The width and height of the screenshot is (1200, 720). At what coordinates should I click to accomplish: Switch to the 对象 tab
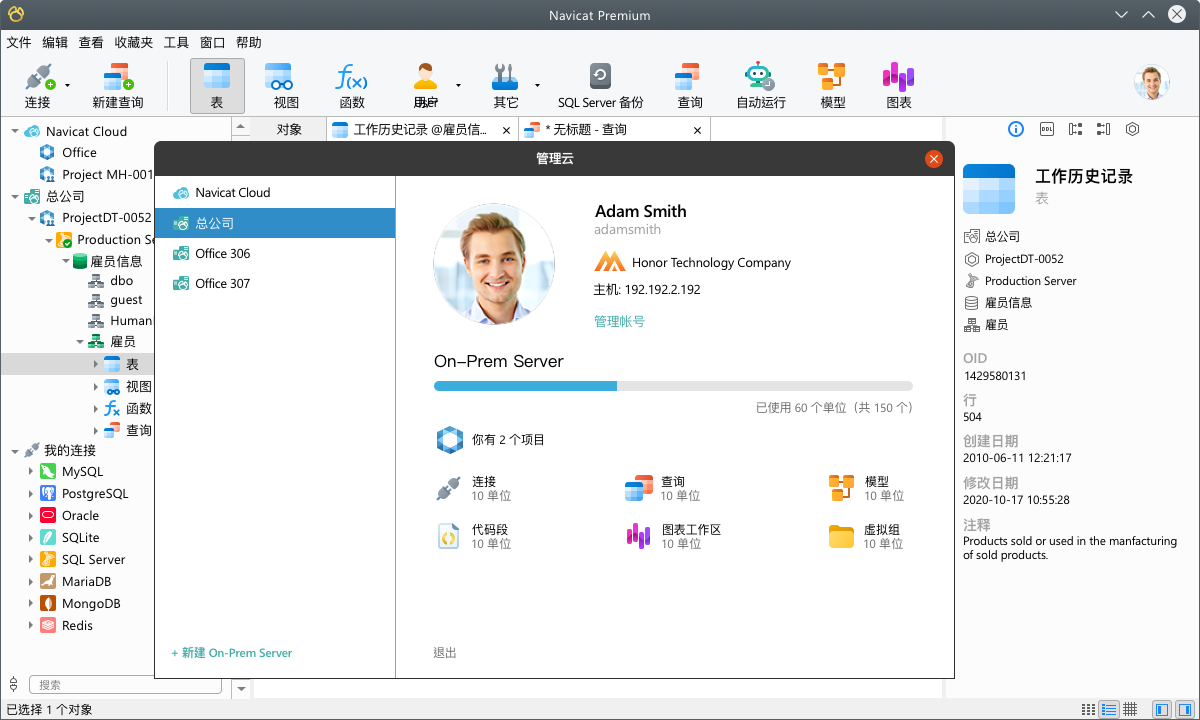(289, 129)
